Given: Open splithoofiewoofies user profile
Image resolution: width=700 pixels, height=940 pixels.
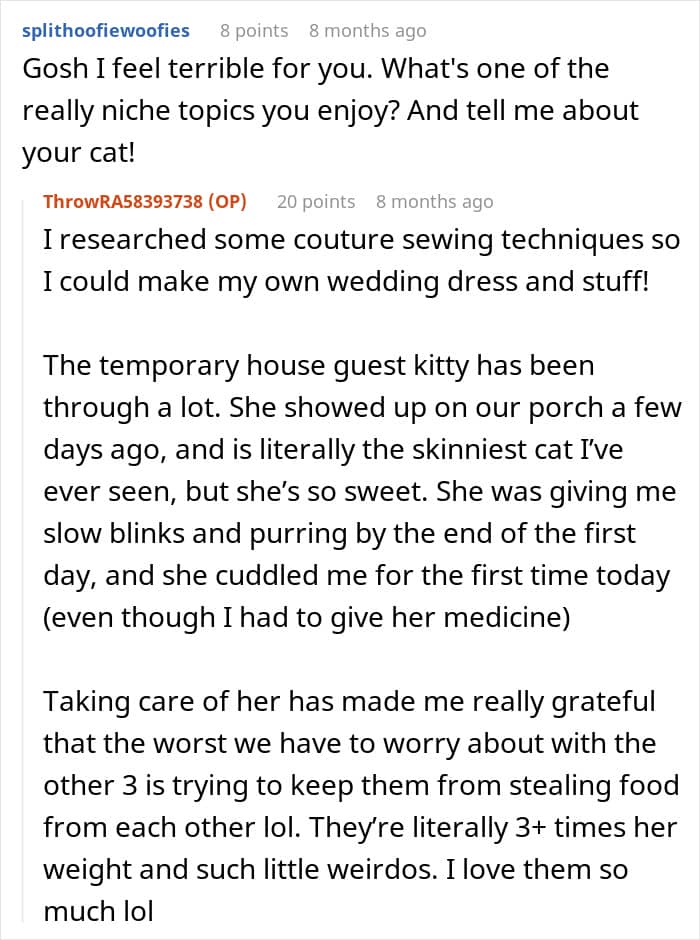Looking at the screenshot, I should (x=105, y=31).
